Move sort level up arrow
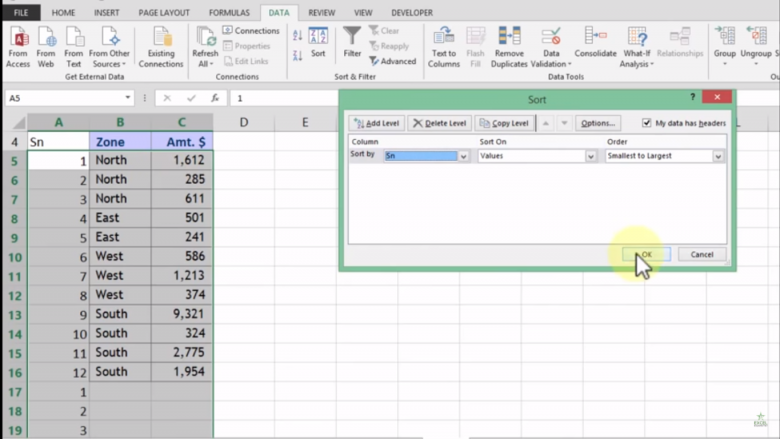Viewport: 780px width, 439px height. click(546, 123)
